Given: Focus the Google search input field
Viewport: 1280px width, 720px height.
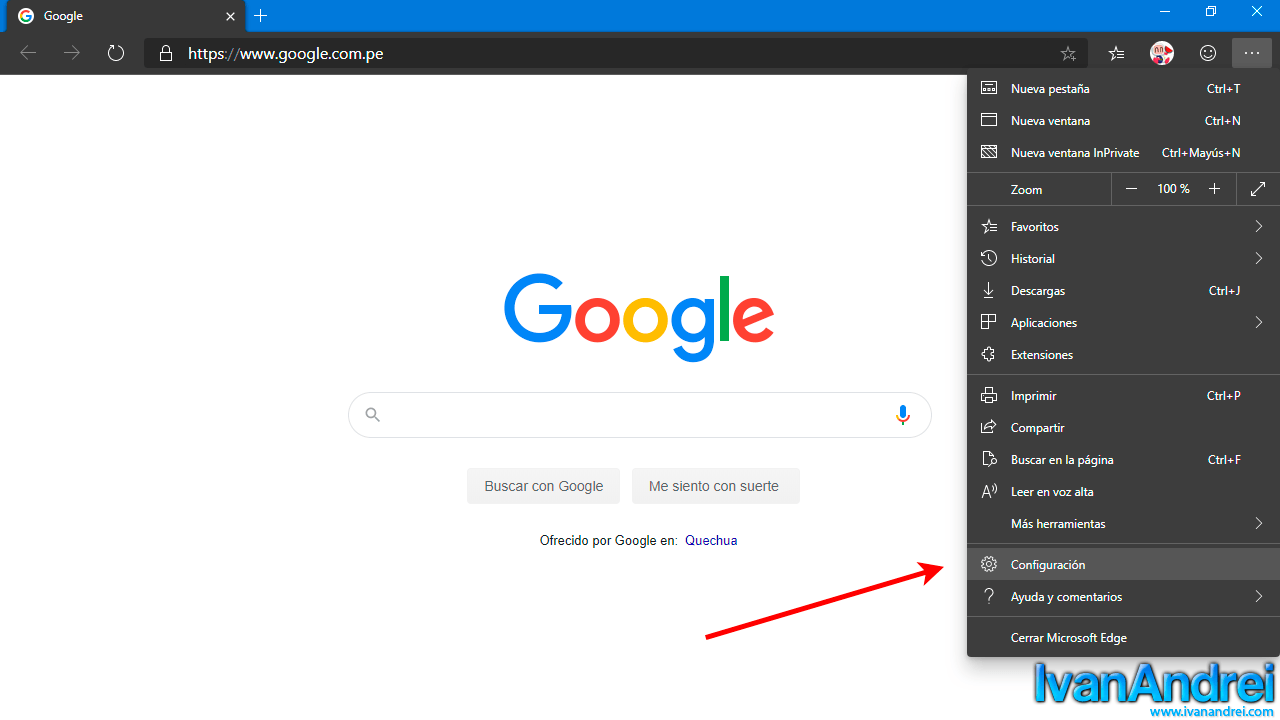Looking at the screenshot, I should (640, 415).
